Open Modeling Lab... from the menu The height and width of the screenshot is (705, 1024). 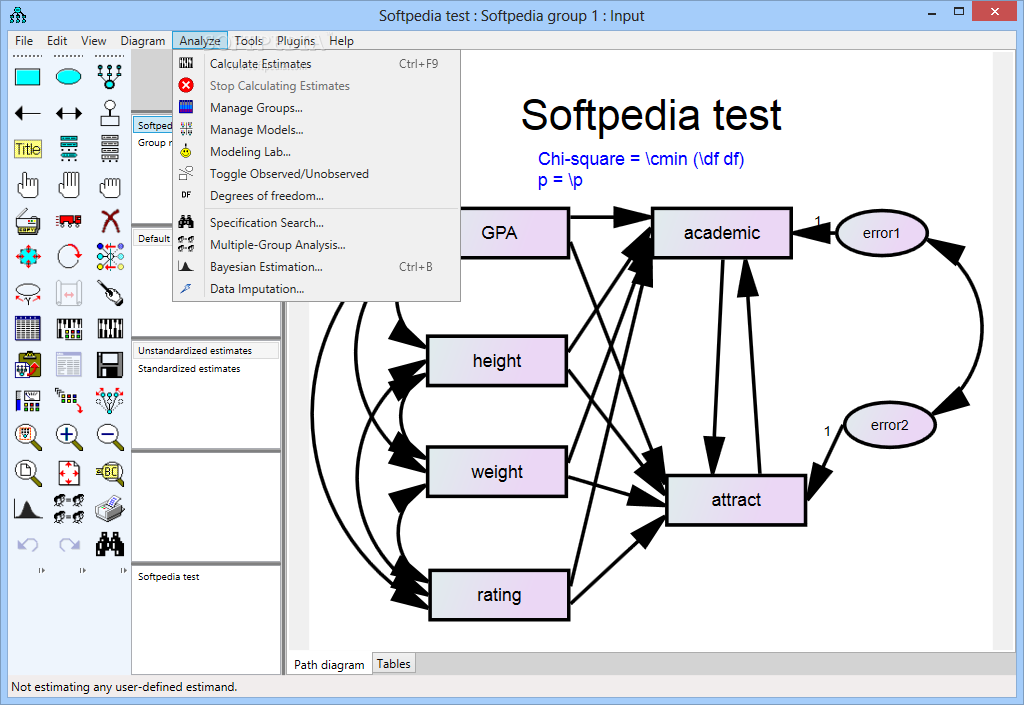317,151
